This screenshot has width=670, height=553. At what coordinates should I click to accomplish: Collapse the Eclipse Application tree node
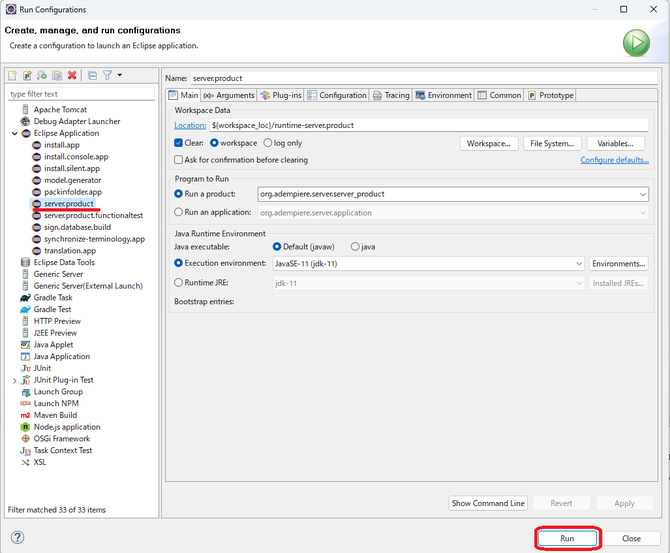coord(15,133)
